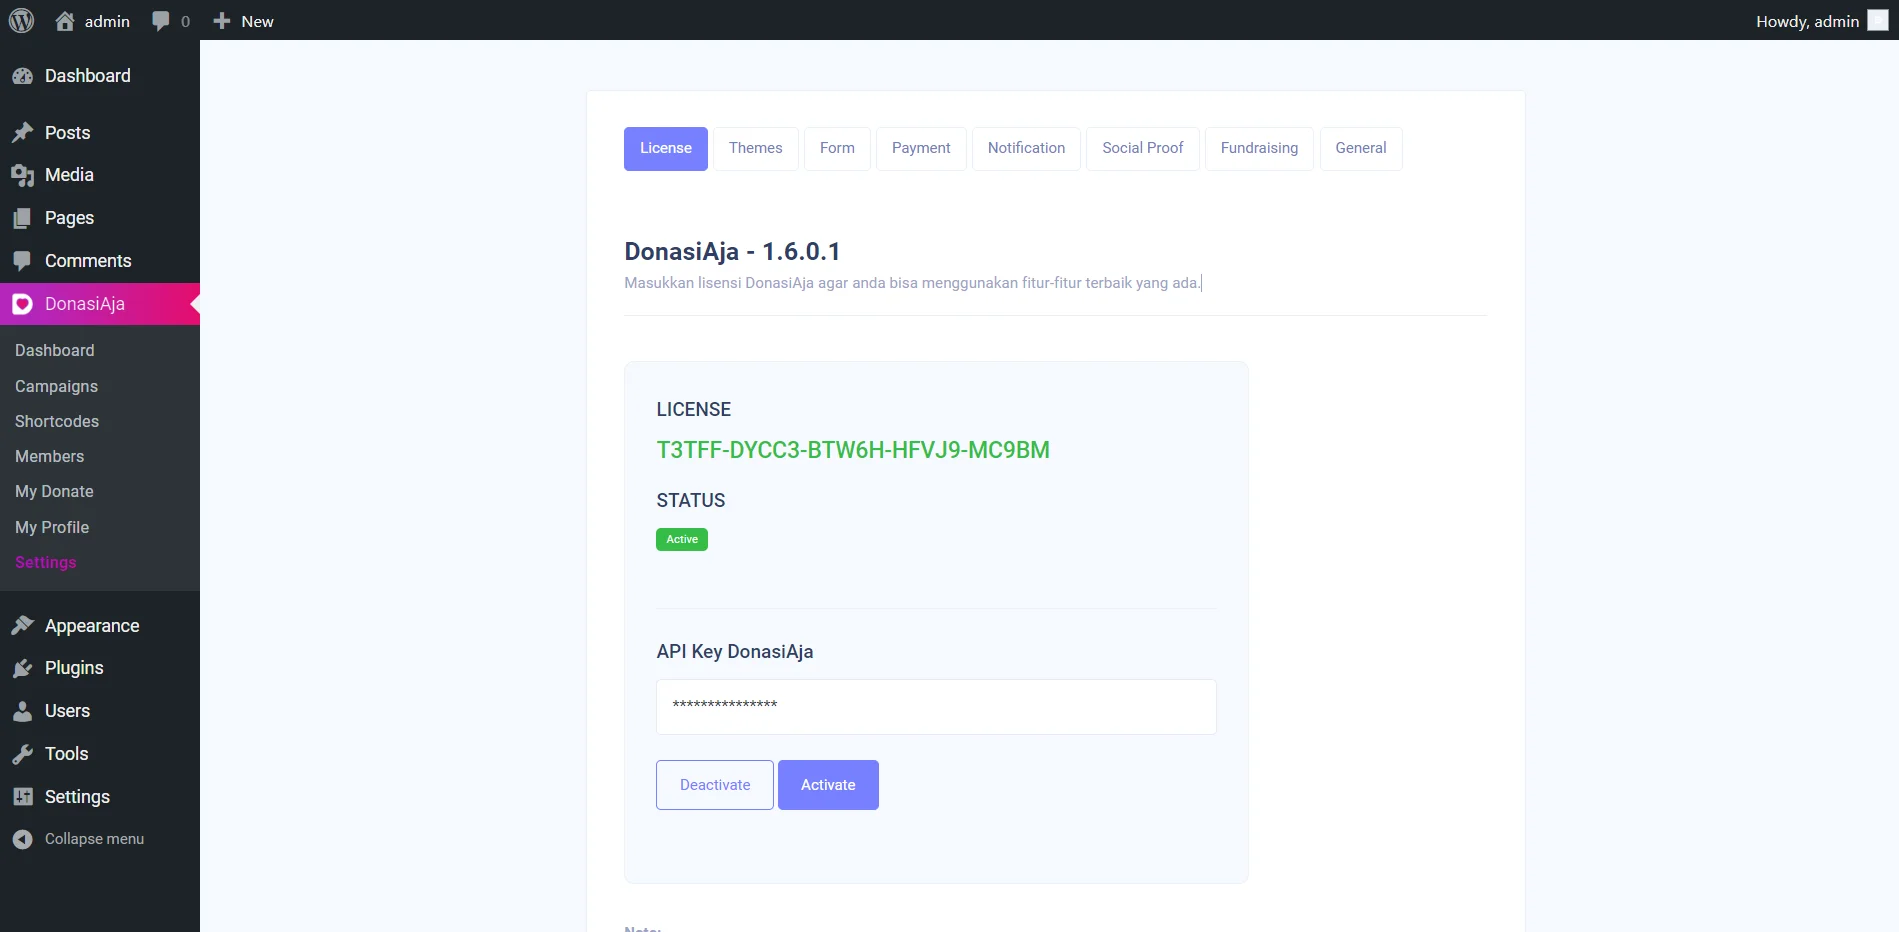
Task: Open Shortcodes in DonasiAja submenu
Action: pos(57,421)
